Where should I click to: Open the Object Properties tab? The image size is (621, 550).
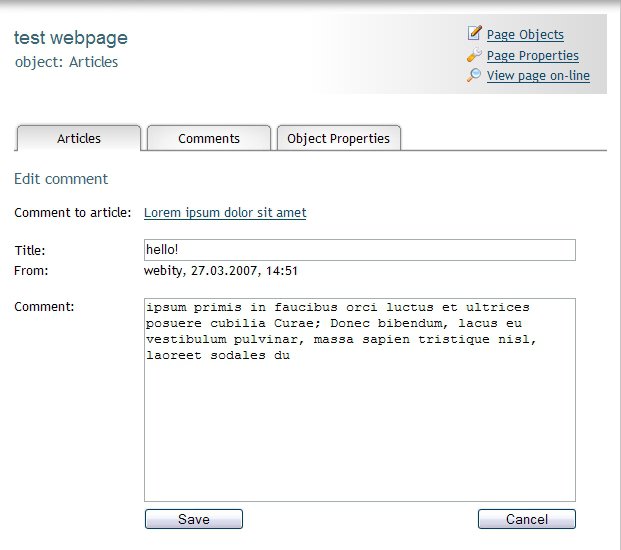[339, 138]
